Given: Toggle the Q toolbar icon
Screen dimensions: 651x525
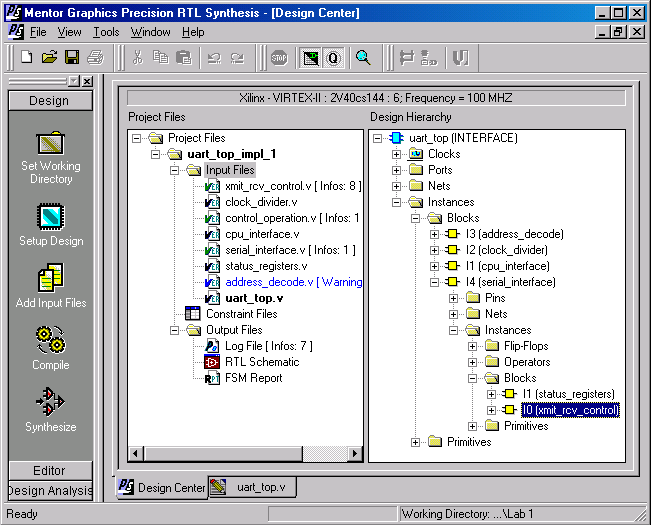Looking at the screenshot, I should (333, 58).
